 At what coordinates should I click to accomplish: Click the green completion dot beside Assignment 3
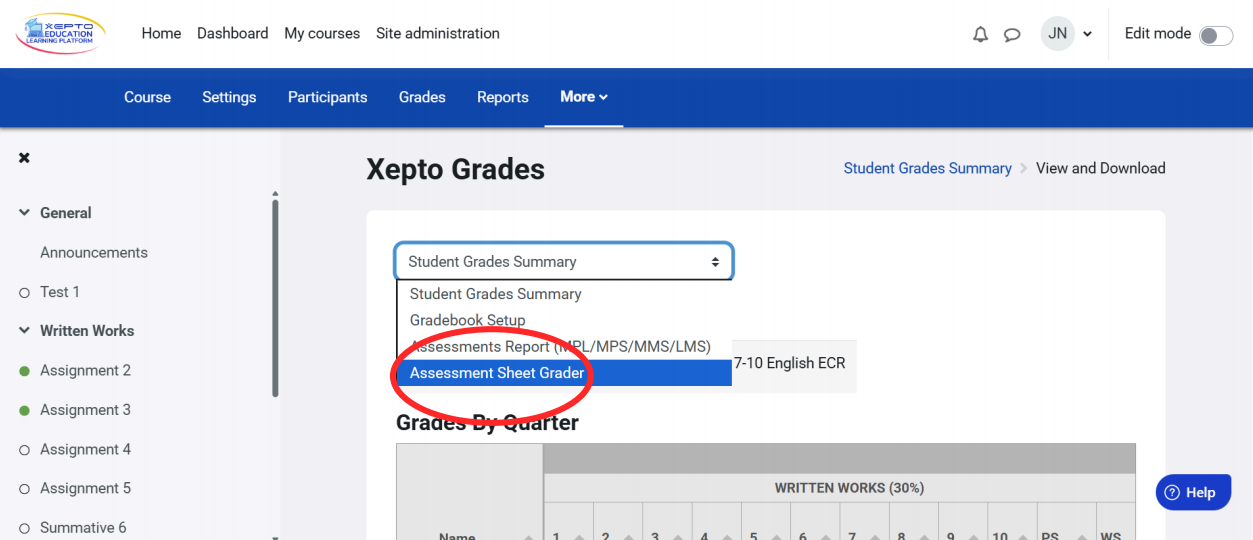coord(25,411)
